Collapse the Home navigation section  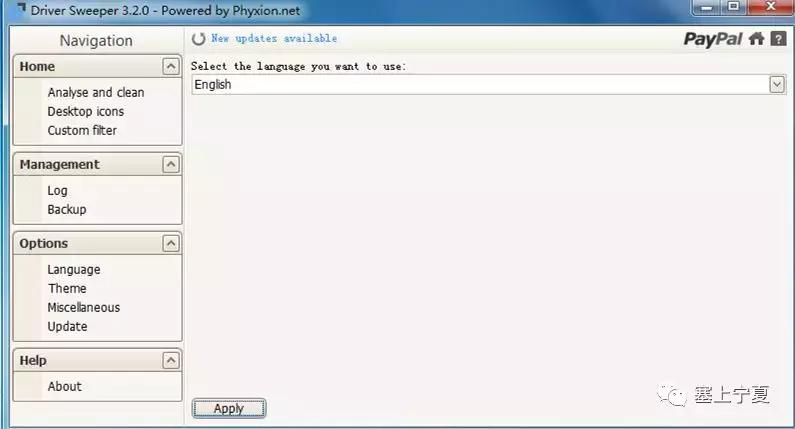(171, 66)
